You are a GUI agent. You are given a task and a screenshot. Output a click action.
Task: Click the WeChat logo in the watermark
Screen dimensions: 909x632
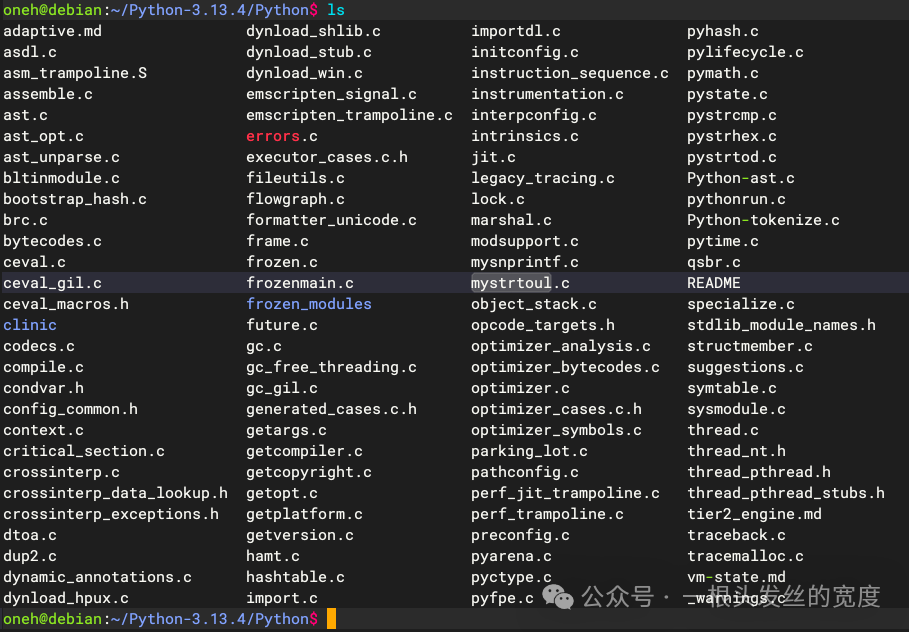coord(558,597)
